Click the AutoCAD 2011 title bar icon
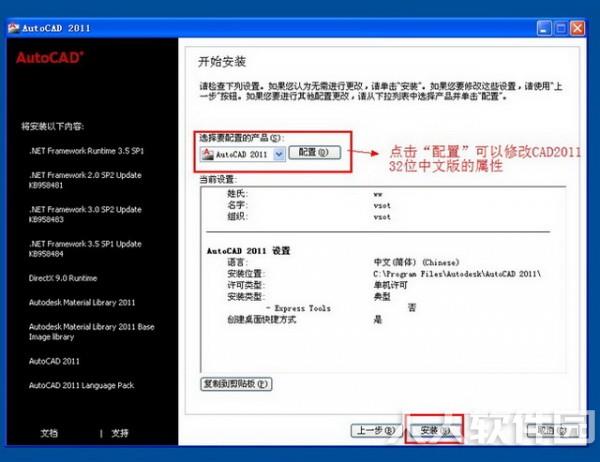This screenshot has height=462, width=600. pos(13,28)
